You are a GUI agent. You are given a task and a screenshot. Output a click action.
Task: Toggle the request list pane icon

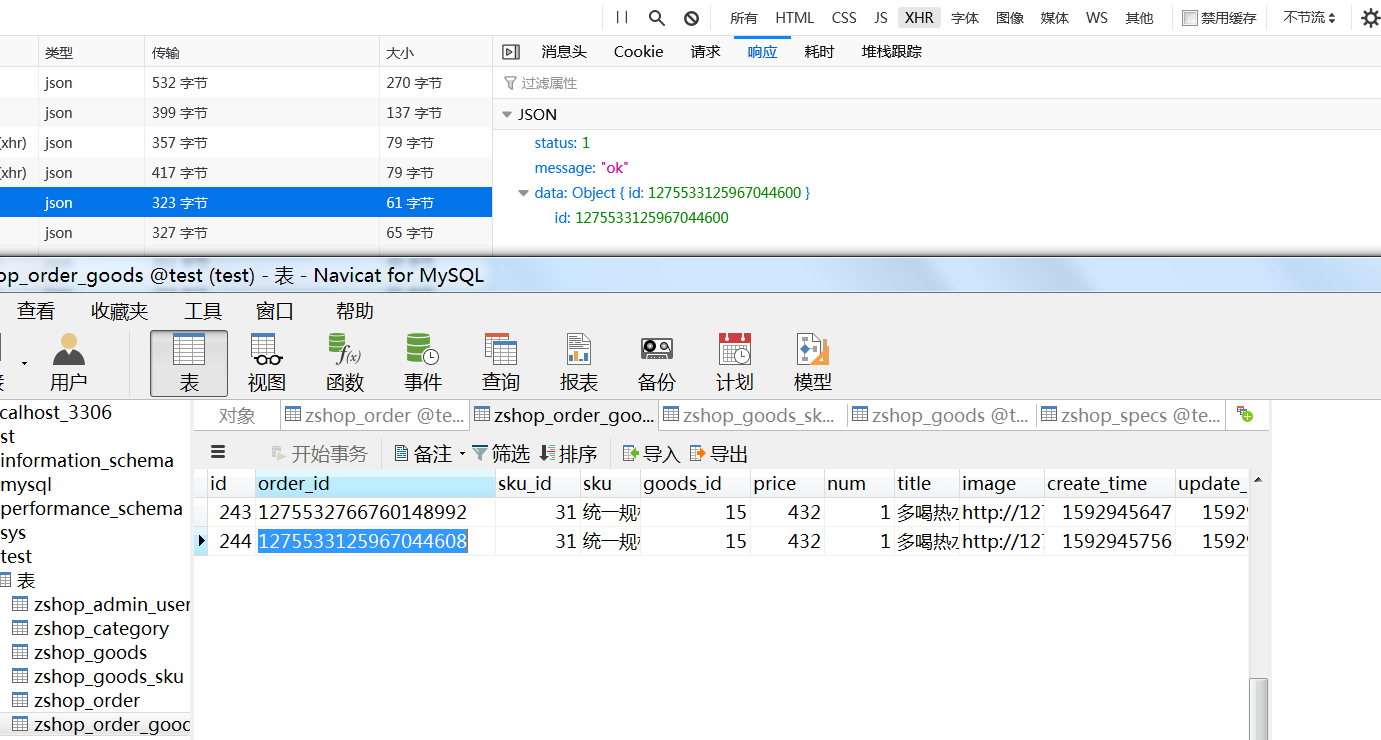(511, 52)
